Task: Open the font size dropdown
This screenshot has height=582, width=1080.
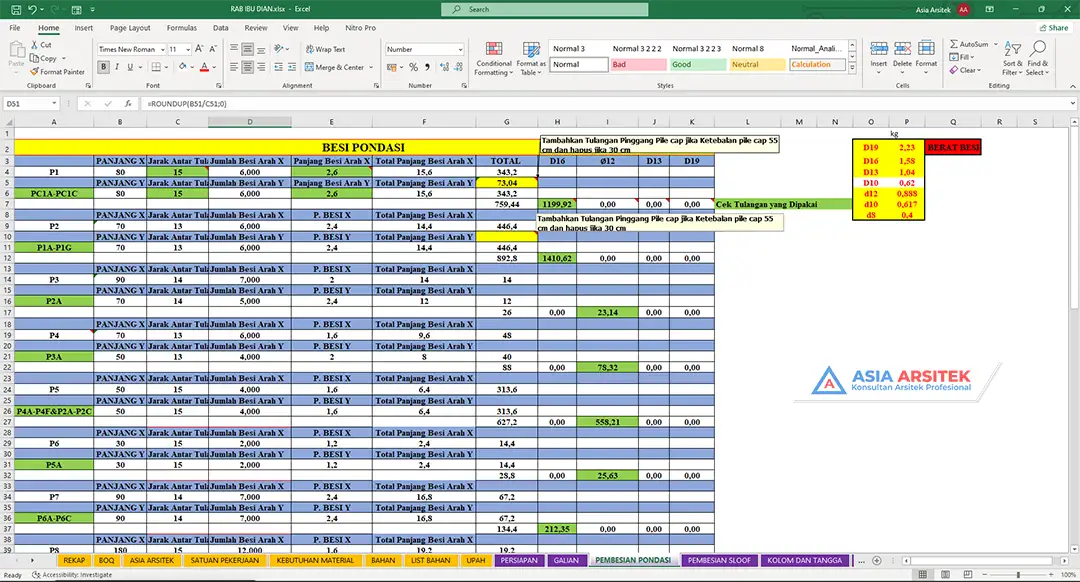Action: (188, 50)
